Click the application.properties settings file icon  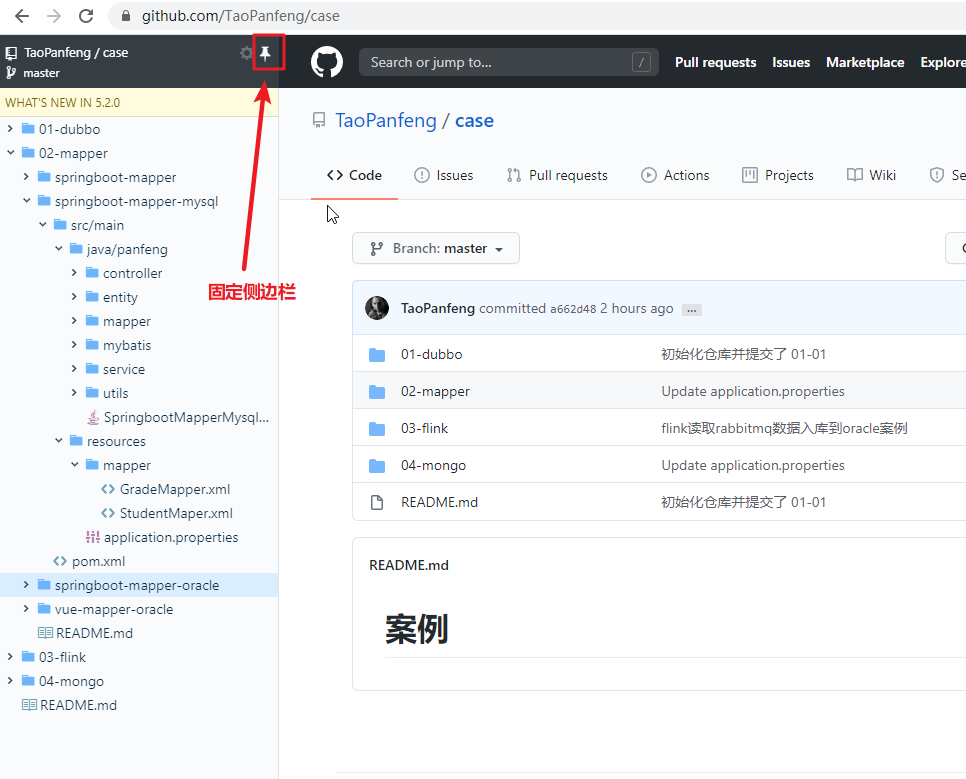click(93, 537)
